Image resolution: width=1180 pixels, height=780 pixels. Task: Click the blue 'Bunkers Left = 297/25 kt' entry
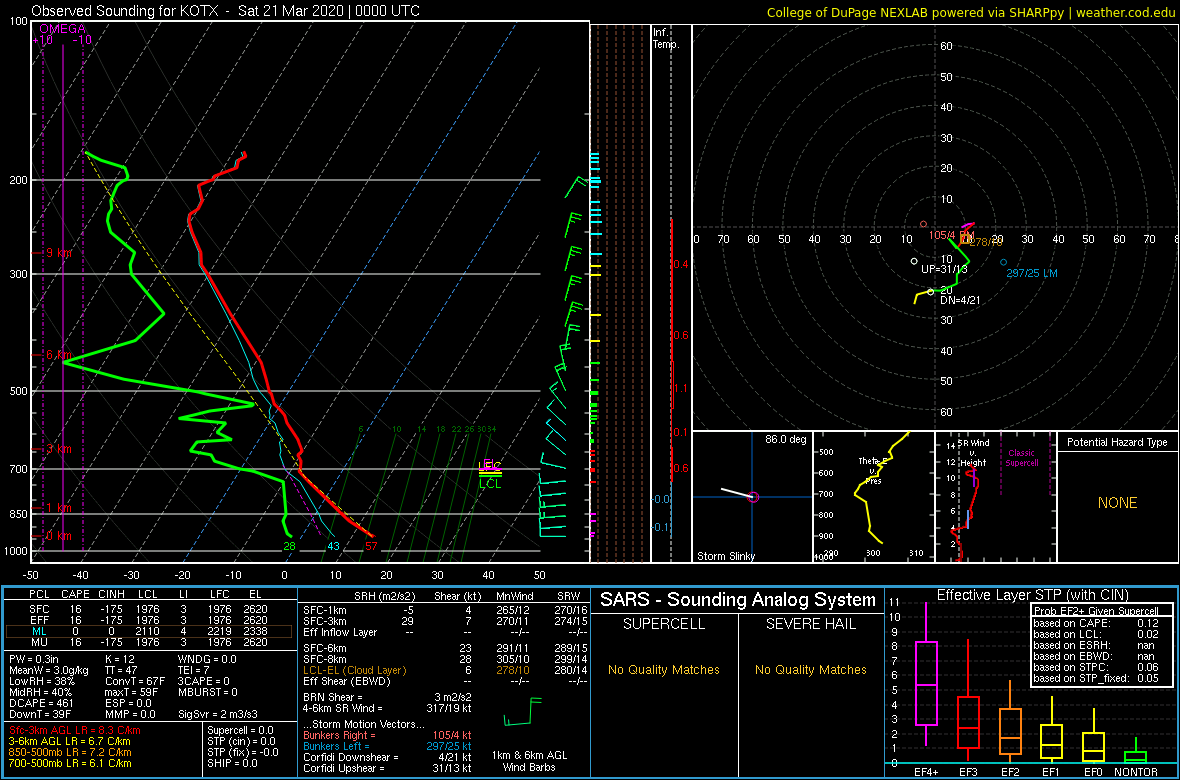pyautogui.click(x=388, y=745)
